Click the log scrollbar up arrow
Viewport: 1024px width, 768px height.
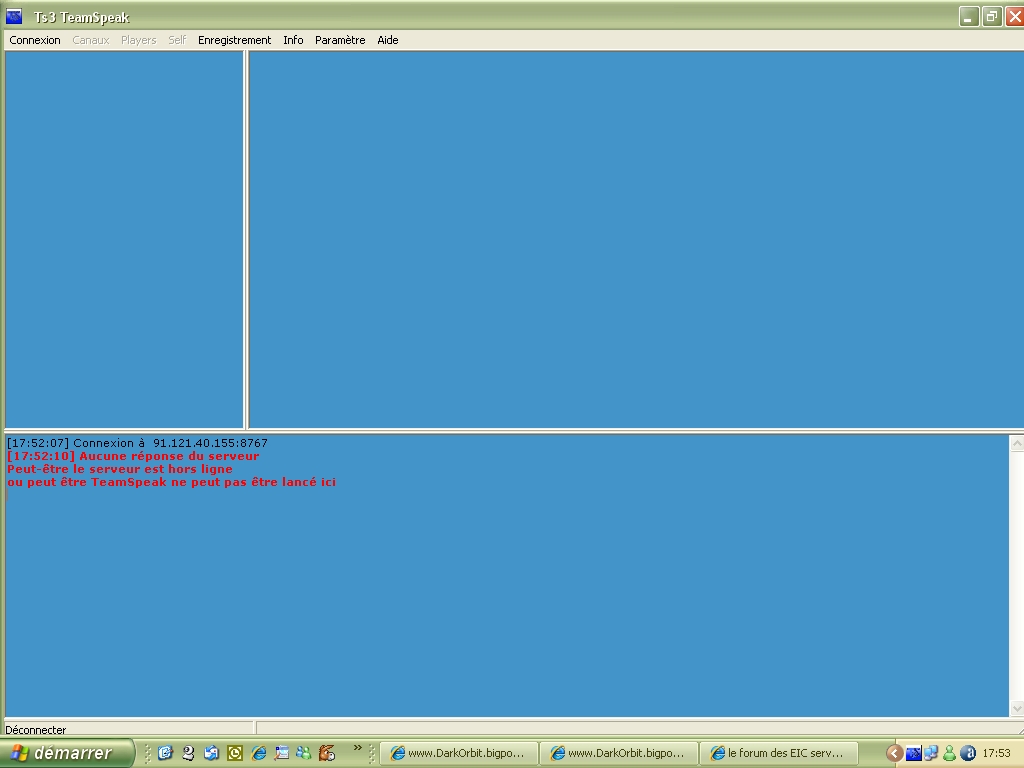point(1017,443)
